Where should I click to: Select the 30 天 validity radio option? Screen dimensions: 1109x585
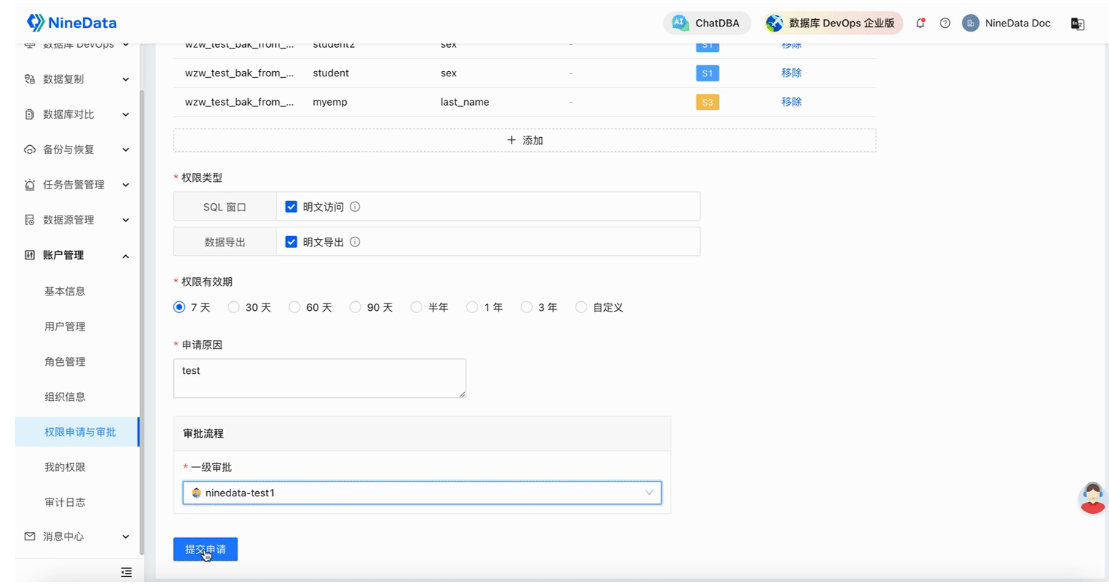pos(234,308)
